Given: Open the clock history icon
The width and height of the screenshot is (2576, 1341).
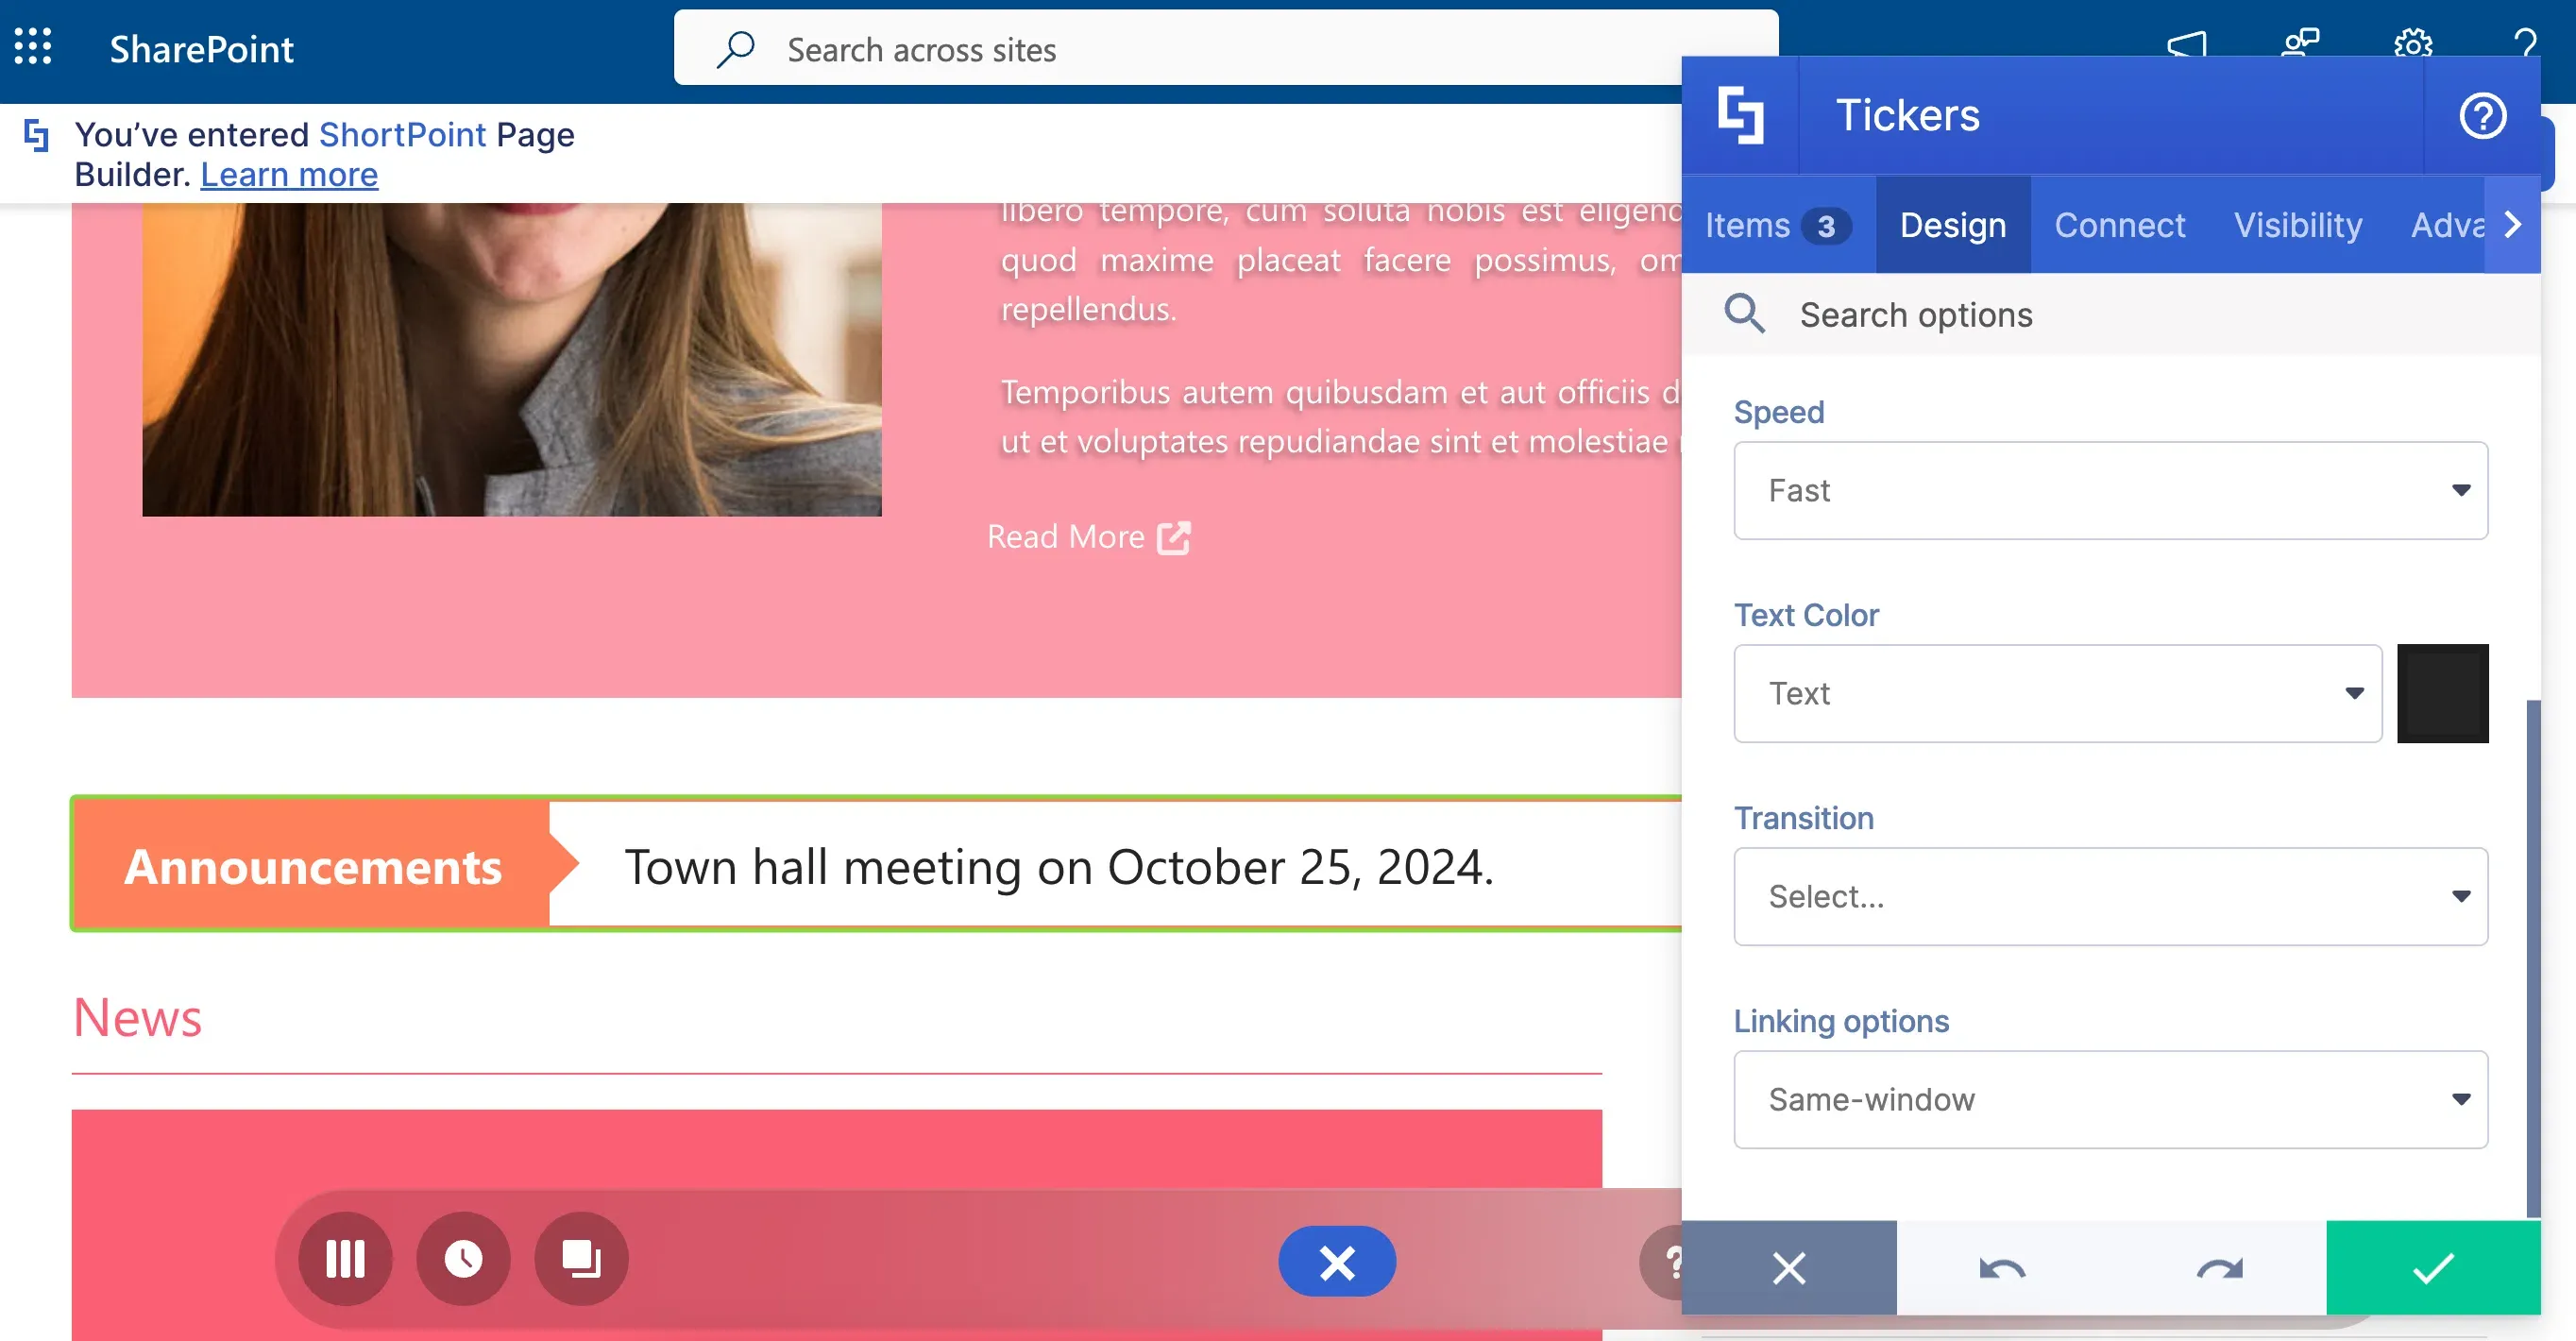Looking at the screenshot, I should [x=463, y=1259].
